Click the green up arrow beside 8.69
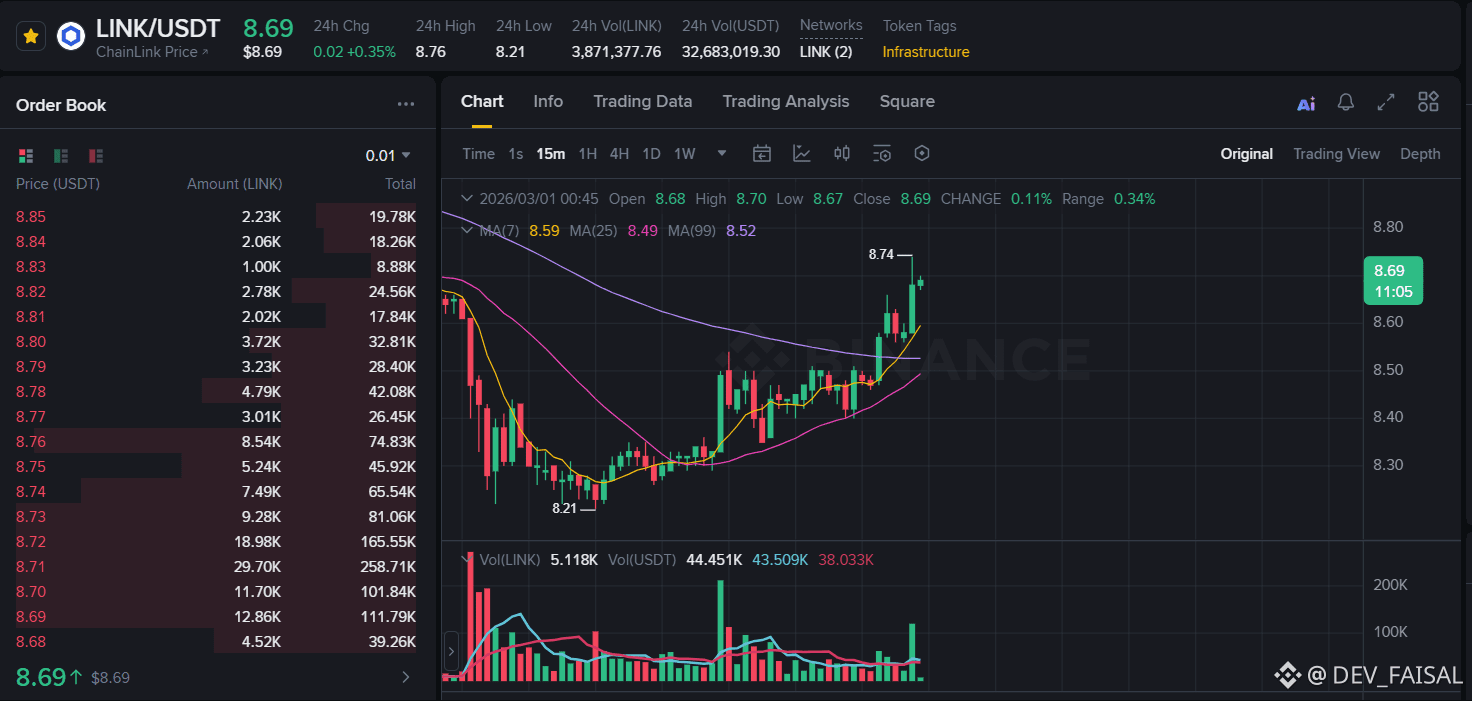Viewport: 1472px width, 701px height. coord(76,677)
